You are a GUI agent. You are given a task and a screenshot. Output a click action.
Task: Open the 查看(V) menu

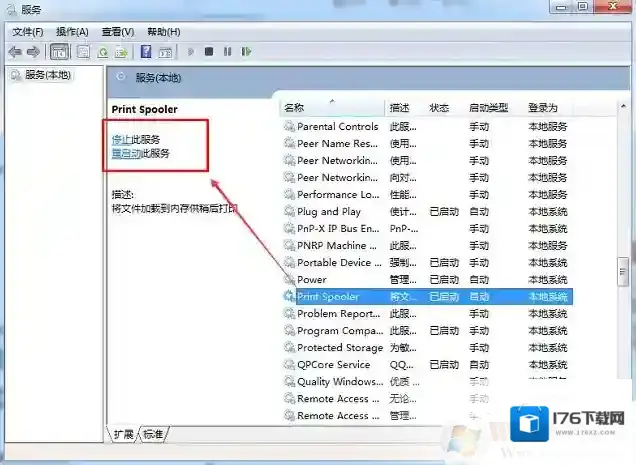click(118, 32)
